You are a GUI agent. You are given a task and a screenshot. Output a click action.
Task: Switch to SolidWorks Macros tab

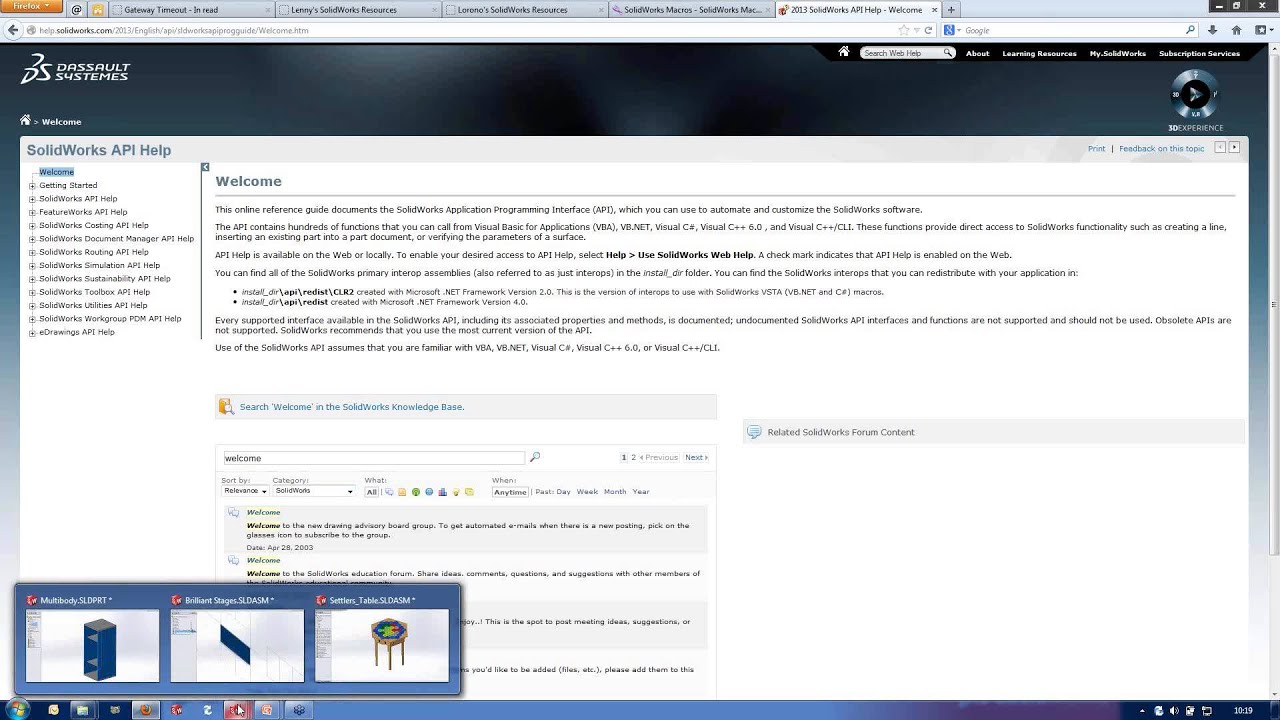tap(691, 10)
